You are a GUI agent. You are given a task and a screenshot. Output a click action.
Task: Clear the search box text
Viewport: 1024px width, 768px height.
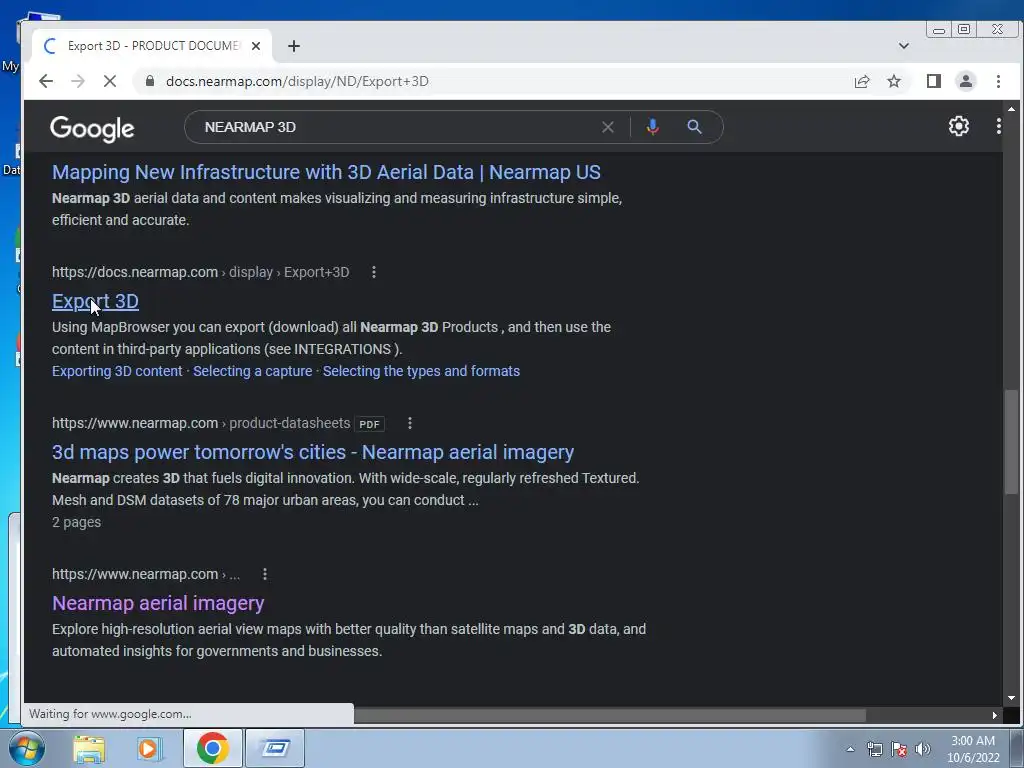[x=608, y=127]
